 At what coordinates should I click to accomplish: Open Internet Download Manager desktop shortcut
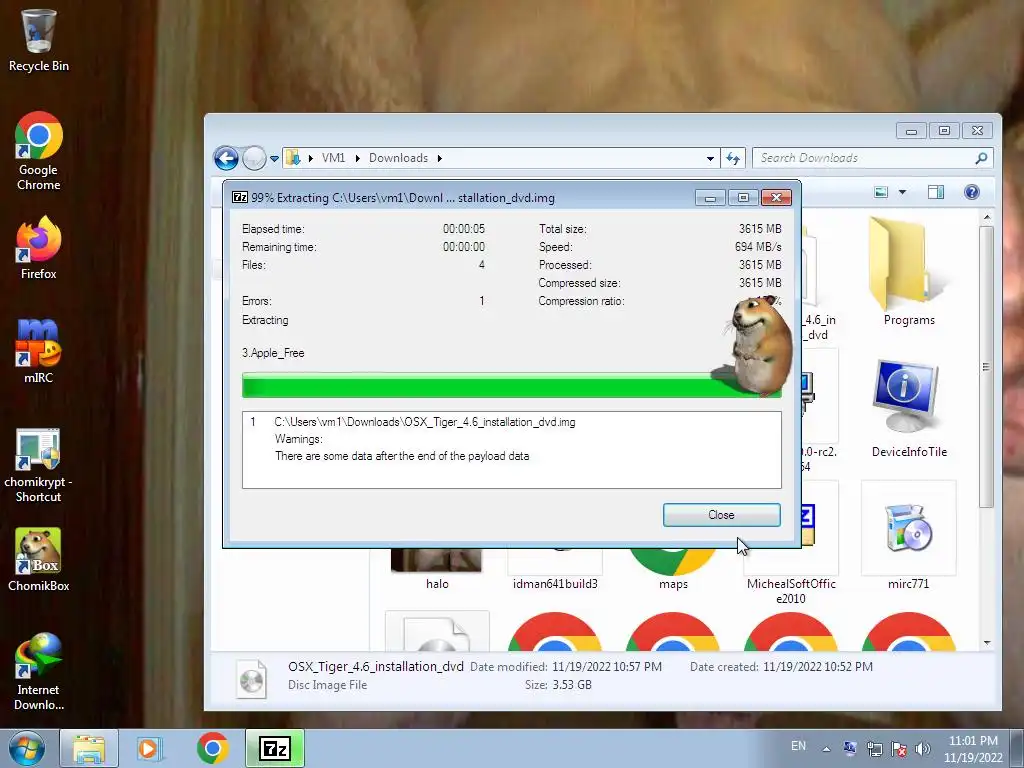pyautogui.click(x=38, y=671)
